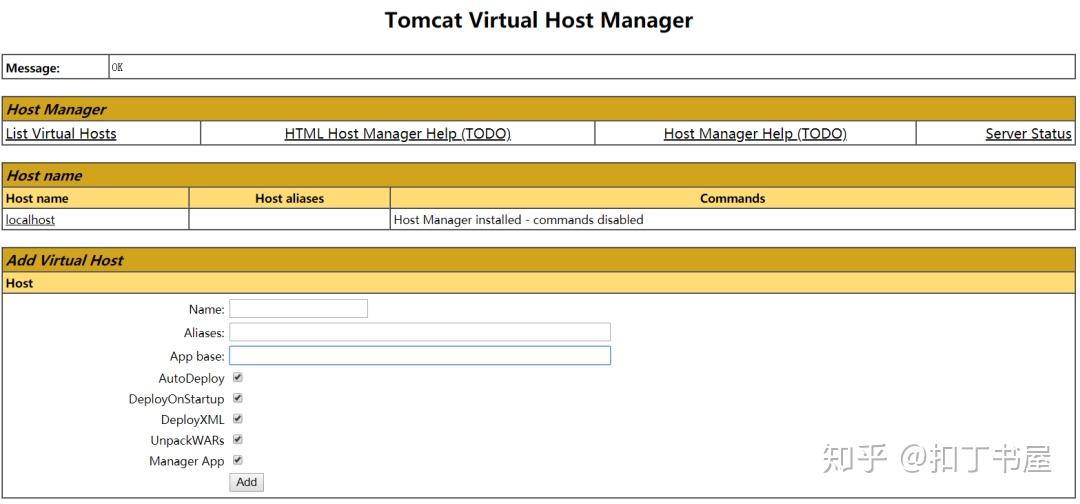
Task: Open the List Virtual Hosts link
Action: point(61,134)
